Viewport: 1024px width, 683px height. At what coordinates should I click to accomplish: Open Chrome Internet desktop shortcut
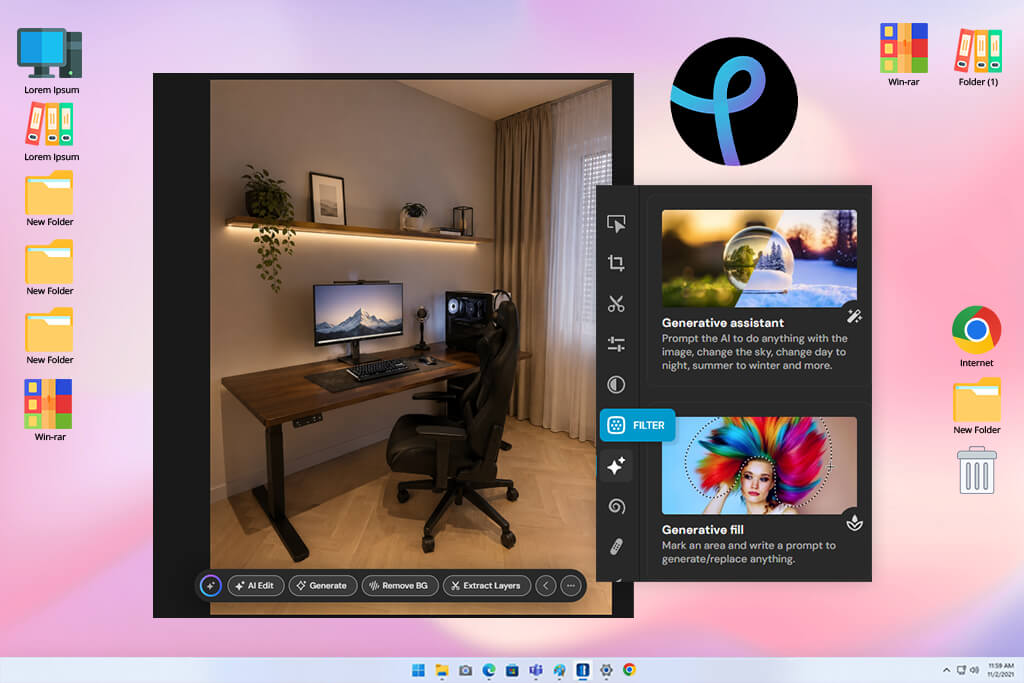976,337
